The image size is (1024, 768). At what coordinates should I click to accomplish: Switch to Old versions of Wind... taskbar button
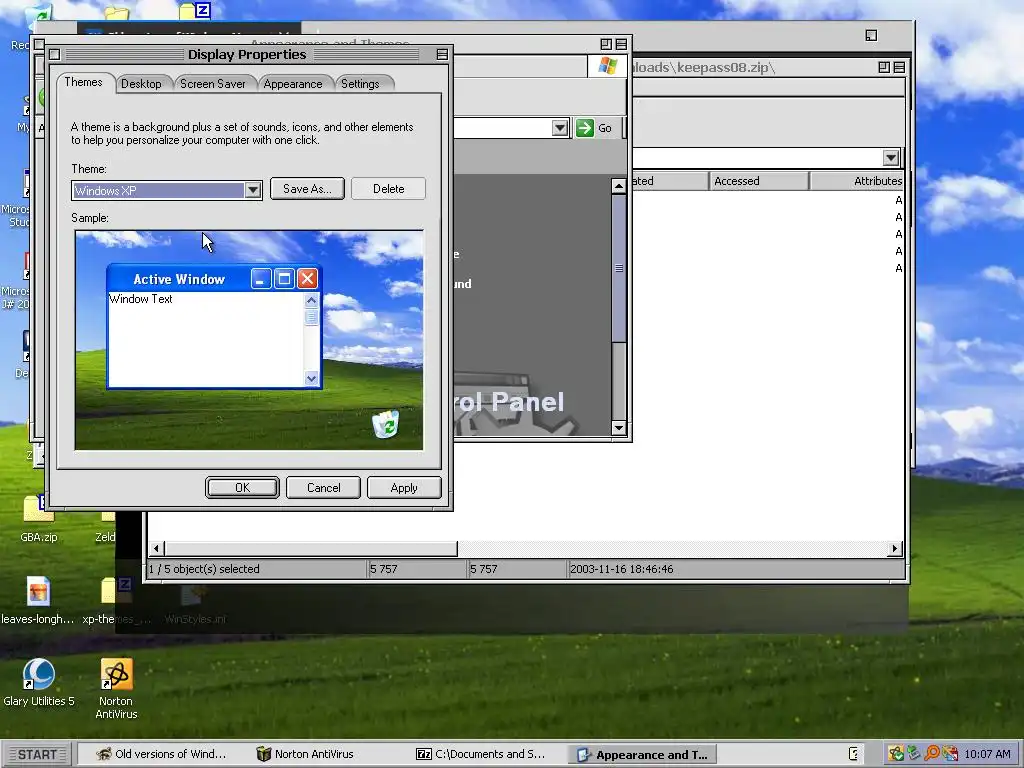pos(161,754)
